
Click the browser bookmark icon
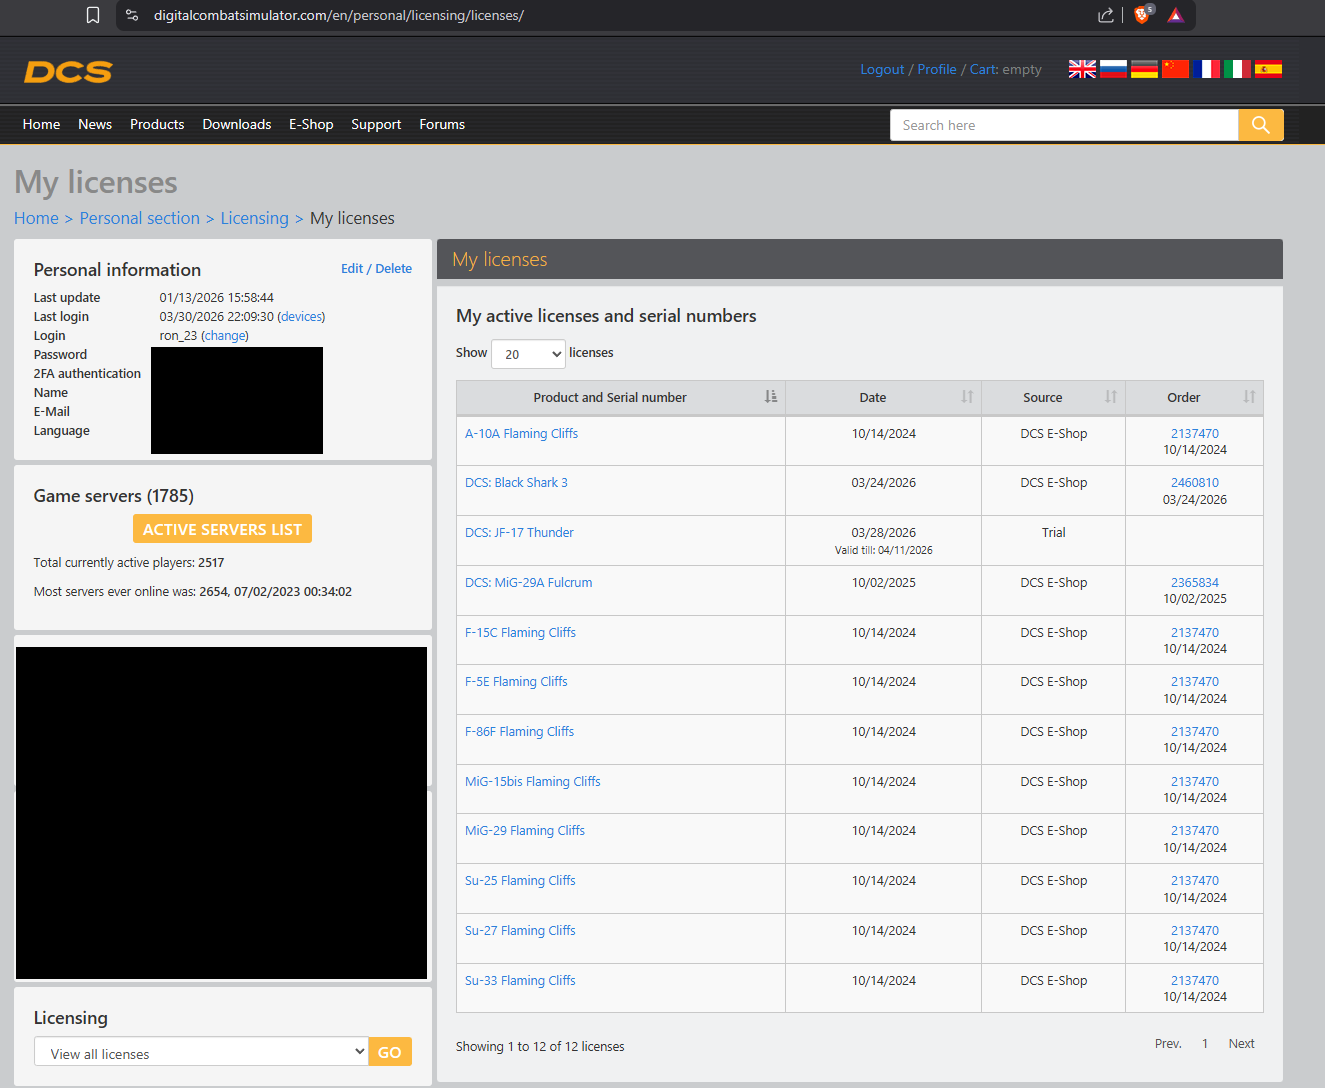93,15
